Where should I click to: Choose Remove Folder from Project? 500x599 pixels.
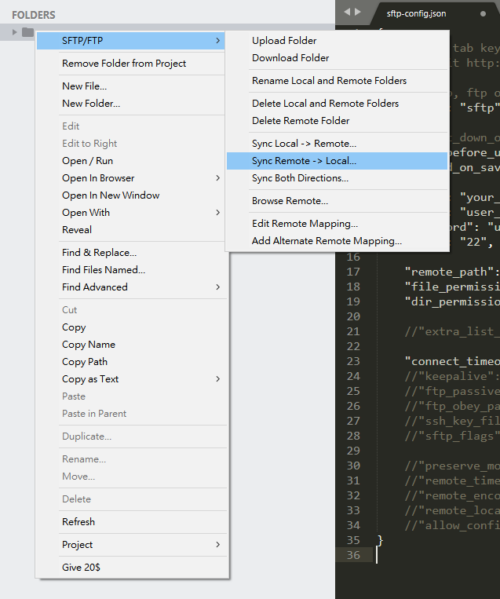131,63
